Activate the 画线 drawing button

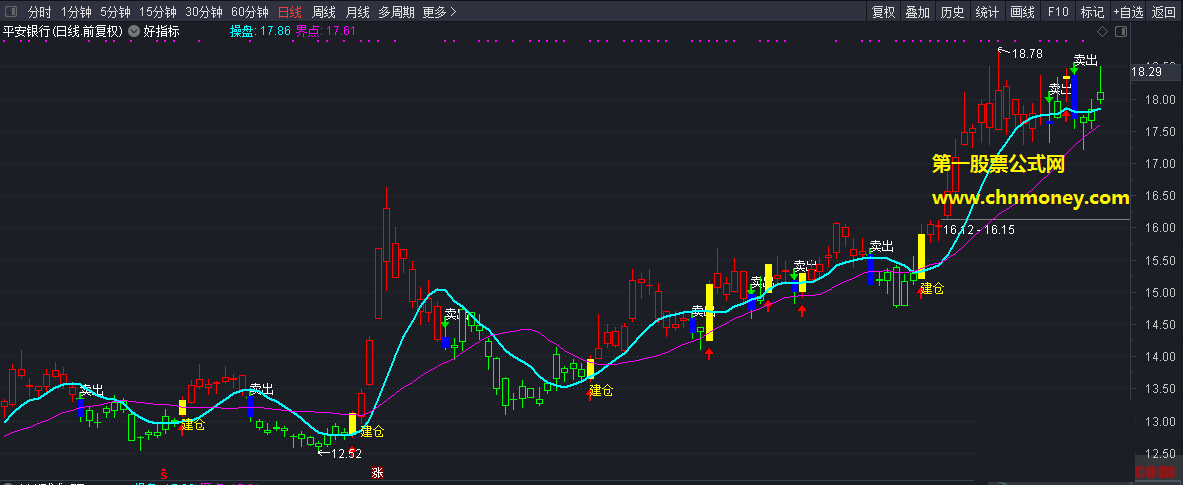[x=1022, y=12]
